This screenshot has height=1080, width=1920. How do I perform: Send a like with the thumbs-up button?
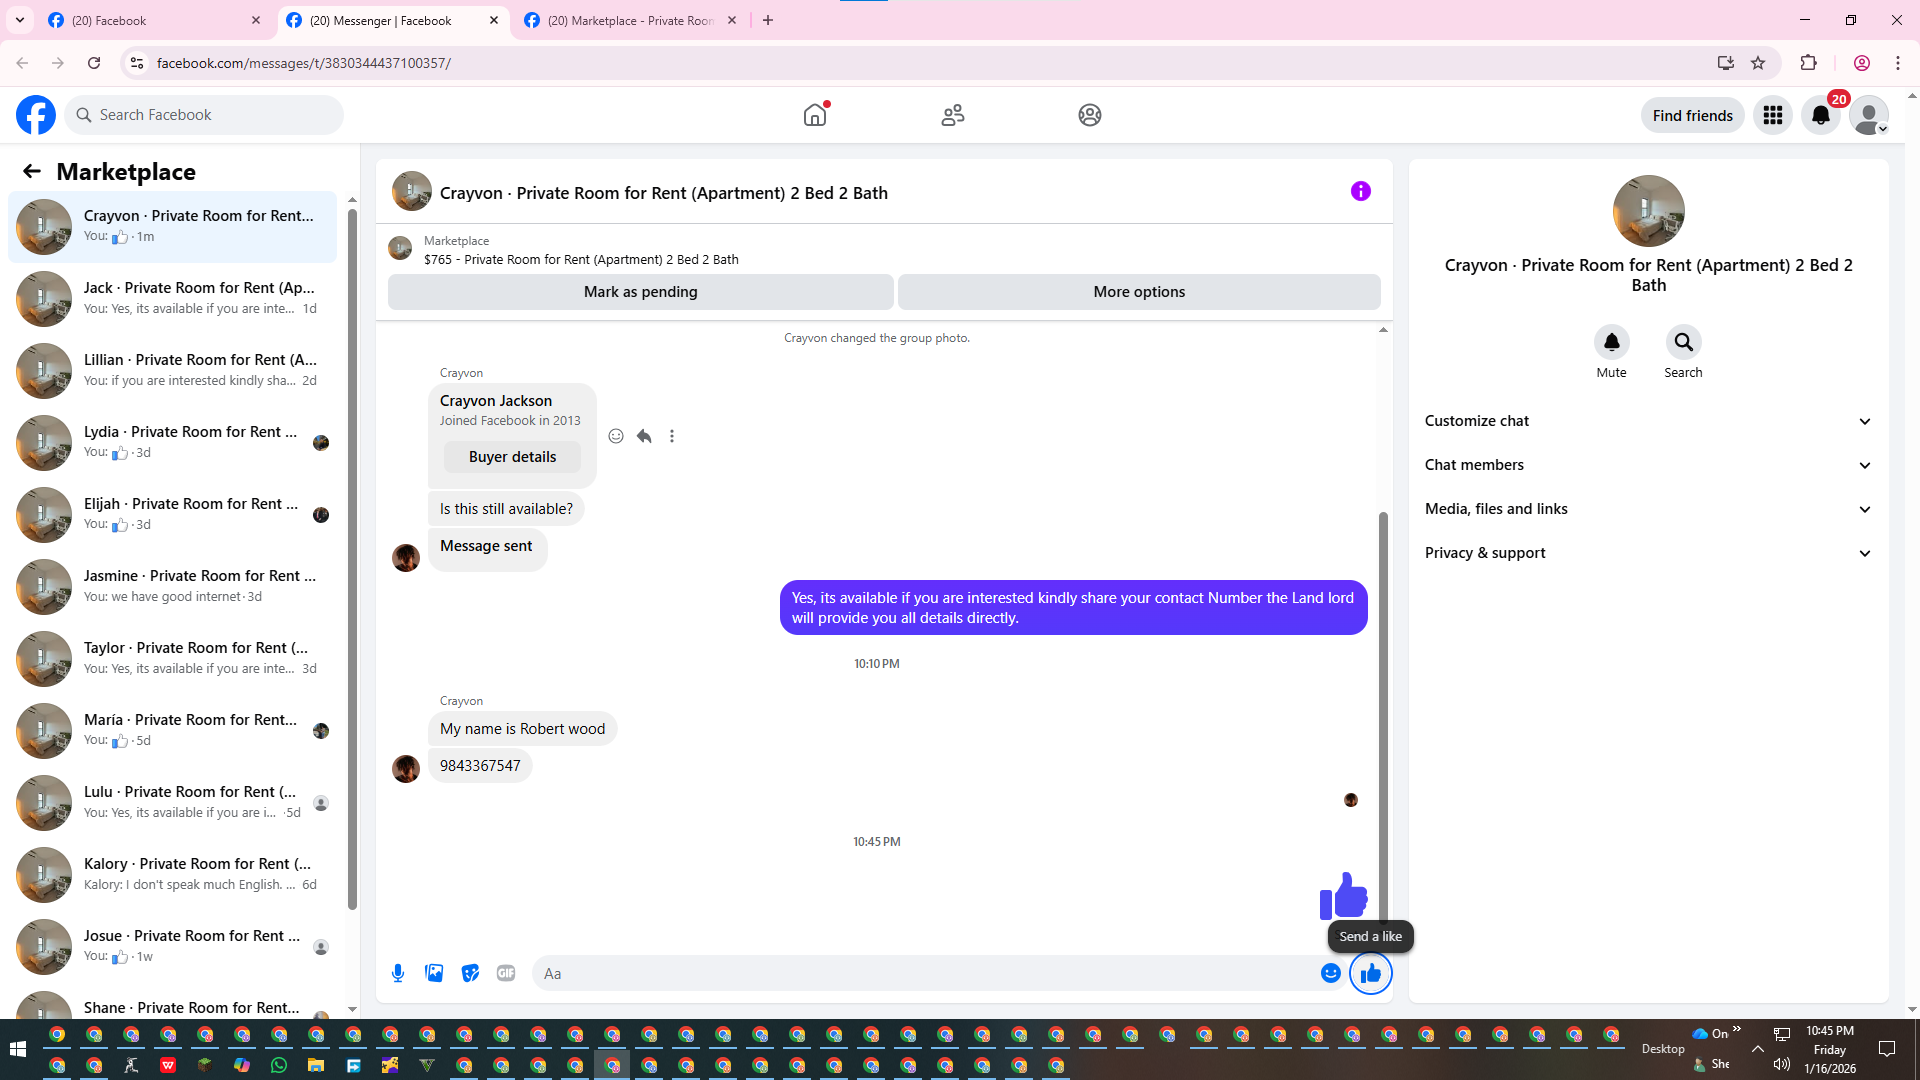pyautogui.click(x=1370, y=973)
